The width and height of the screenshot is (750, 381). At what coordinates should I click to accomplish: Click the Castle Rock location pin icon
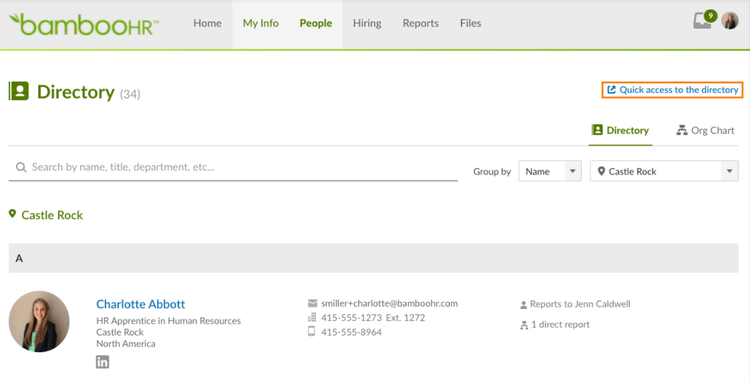pos(12,214)
